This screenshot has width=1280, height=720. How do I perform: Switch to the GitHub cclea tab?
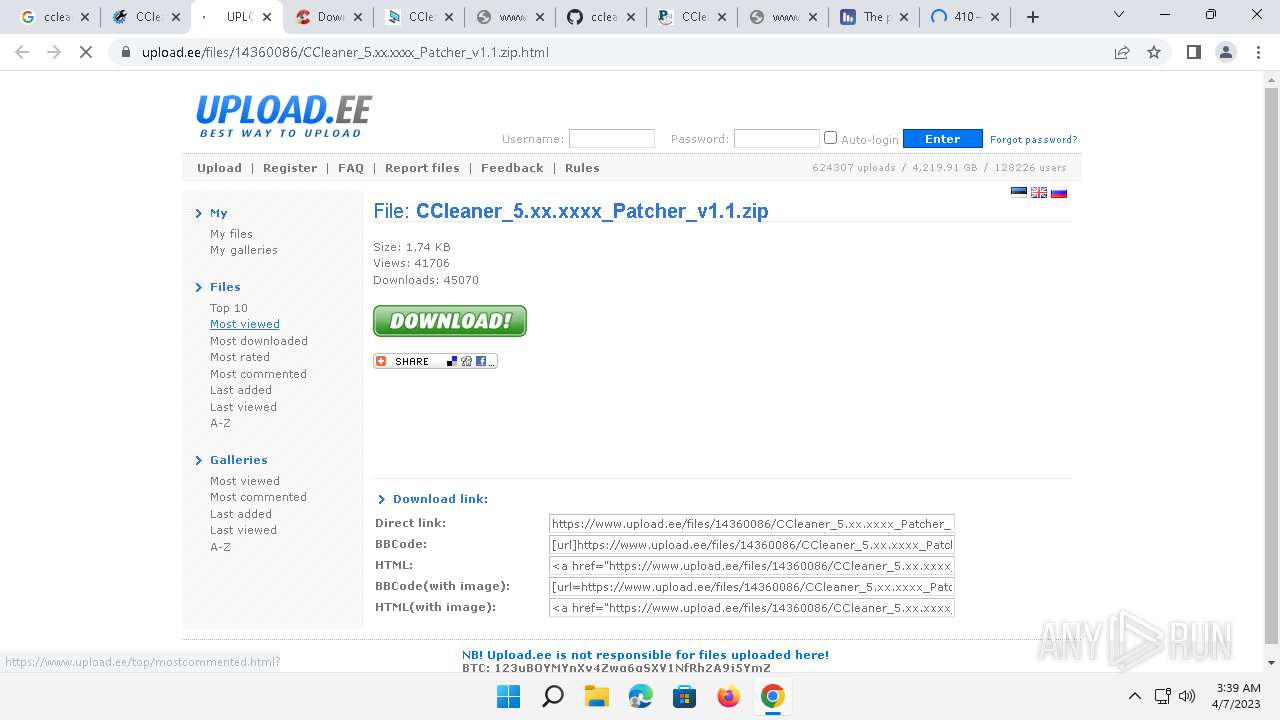click(604, 17)
